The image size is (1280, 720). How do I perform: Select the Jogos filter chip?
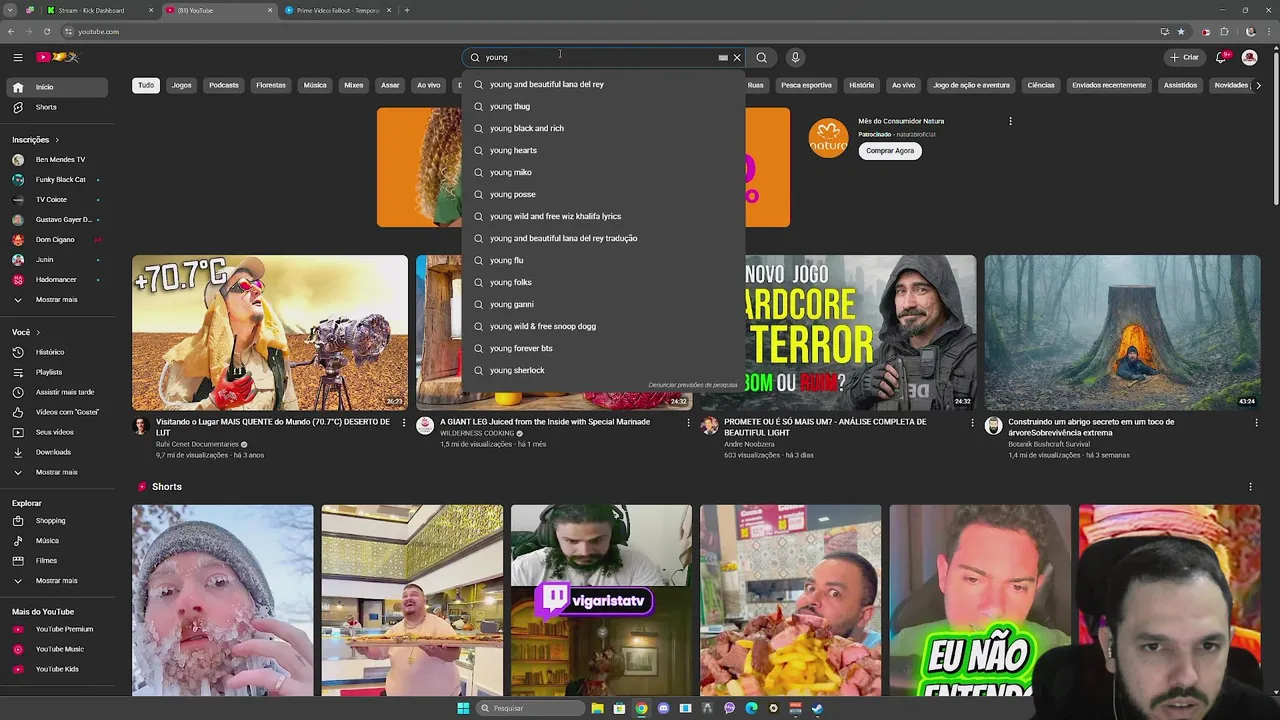(181, 85)
